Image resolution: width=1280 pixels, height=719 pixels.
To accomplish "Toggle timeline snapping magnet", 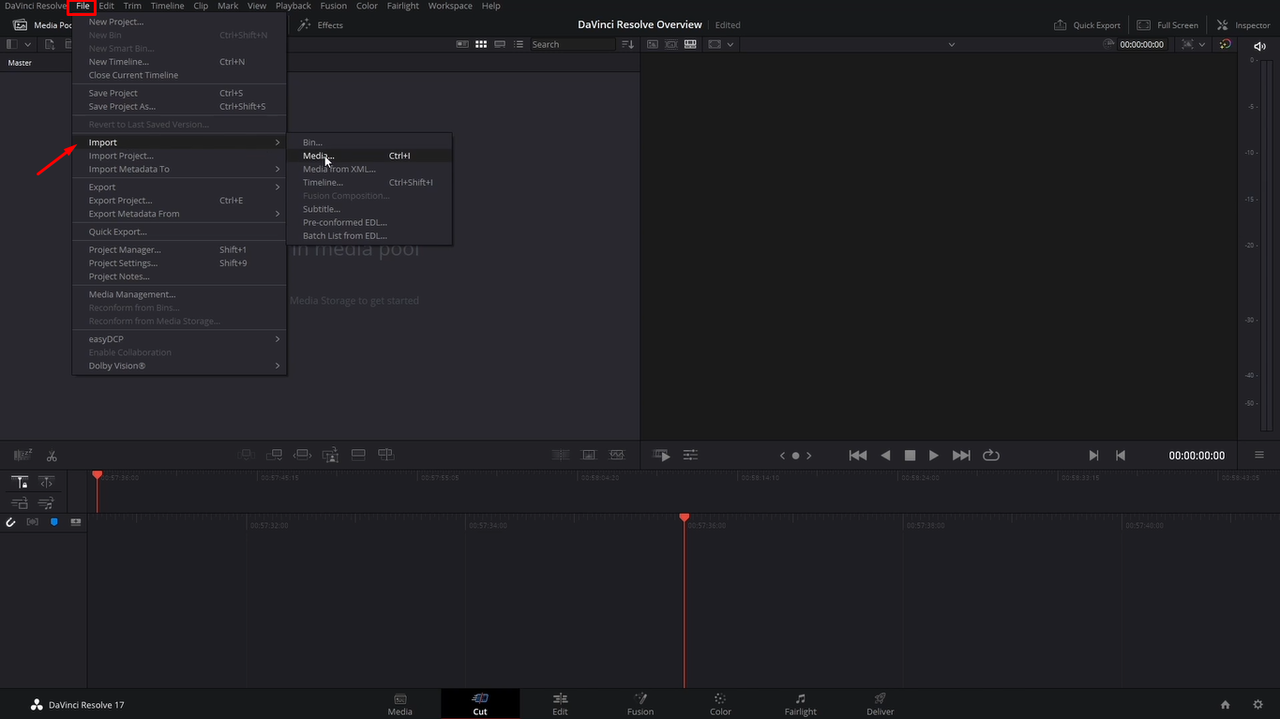I will click(11, 522).
